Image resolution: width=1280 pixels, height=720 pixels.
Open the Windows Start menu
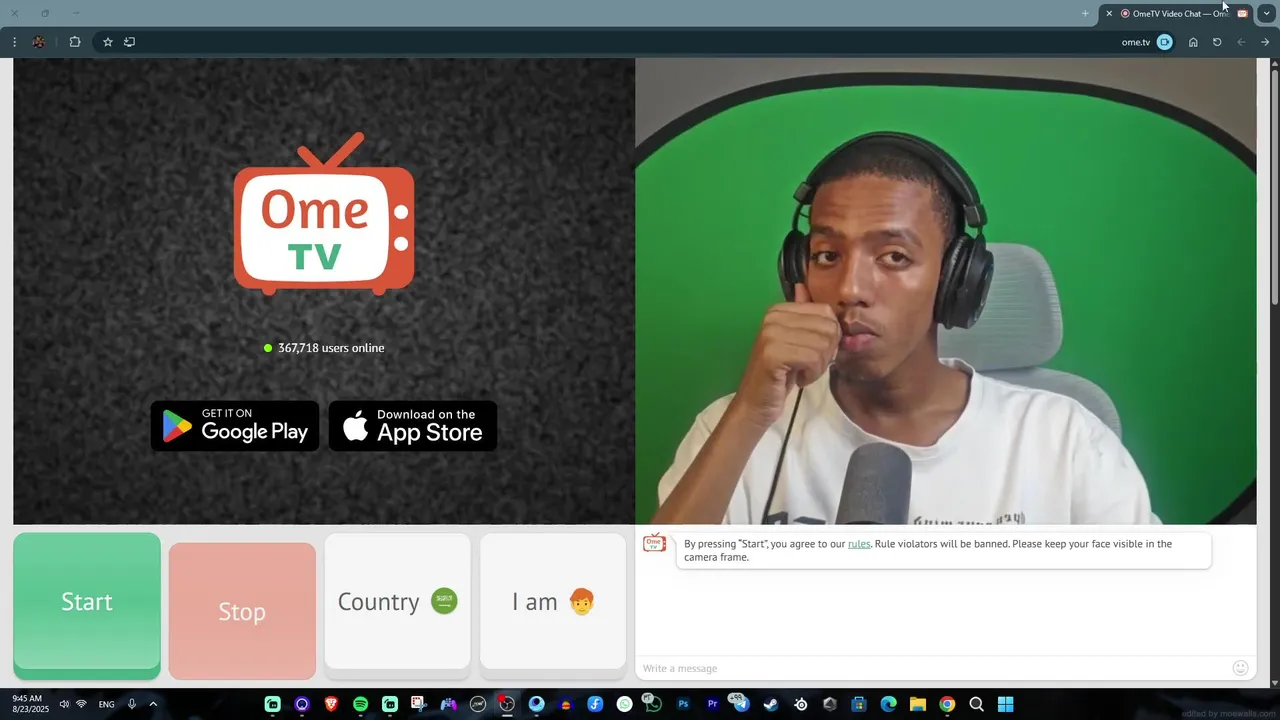click(1006, 704)
